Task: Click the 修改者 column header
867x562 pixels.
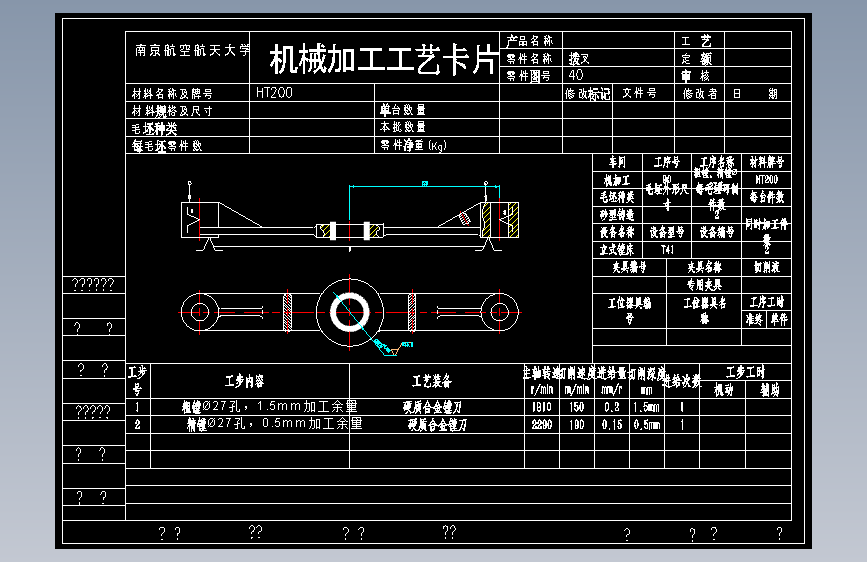Action: [700, 93]
